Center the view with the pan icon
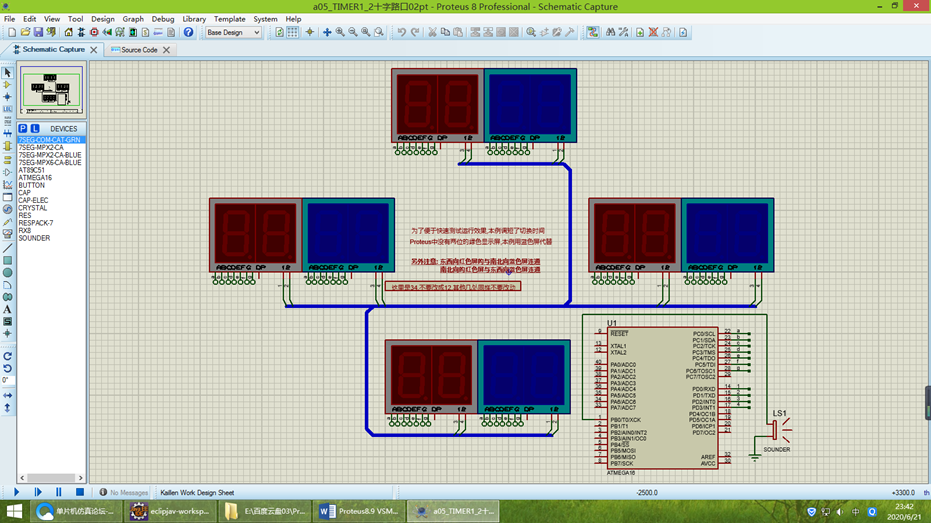 click(327, 32)
